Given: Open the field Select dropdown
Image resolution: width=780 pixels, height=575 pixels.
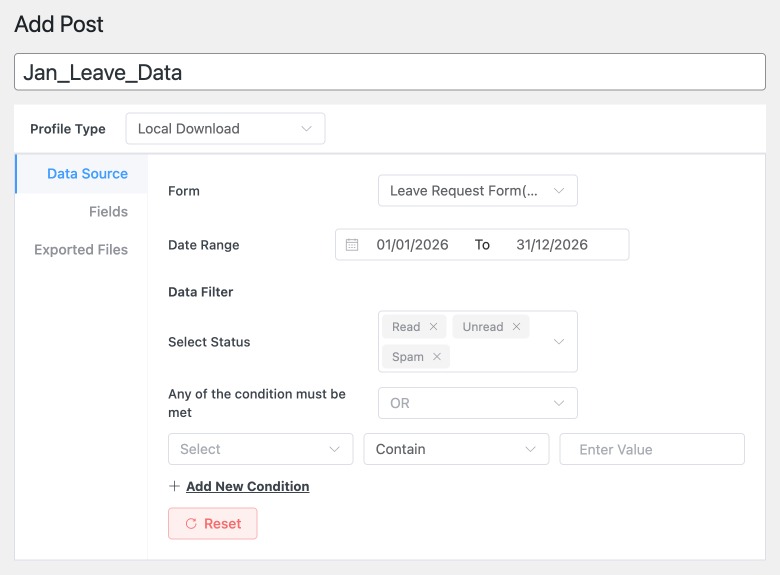Looking at the screenshot, I should coord(260,450).
